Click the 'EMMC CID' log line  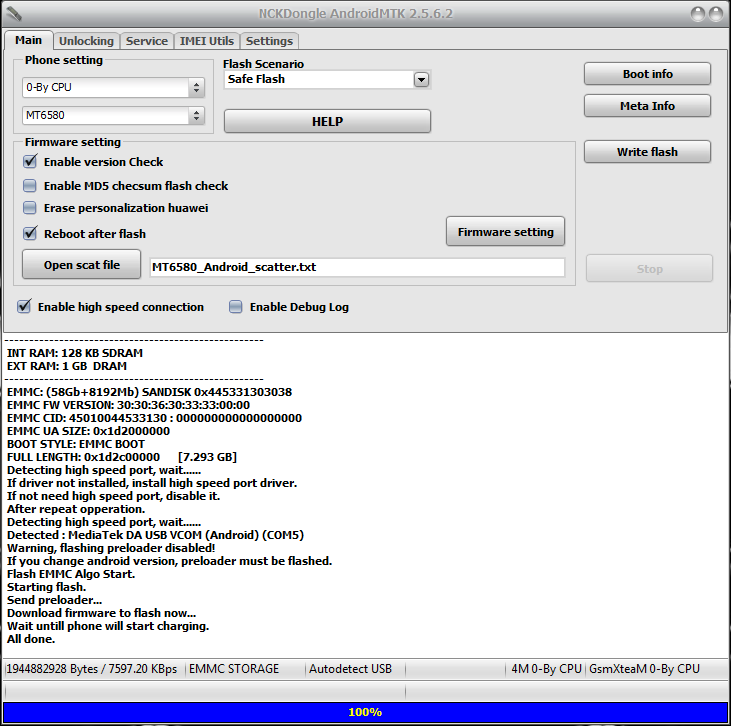(x=154, y=418)
